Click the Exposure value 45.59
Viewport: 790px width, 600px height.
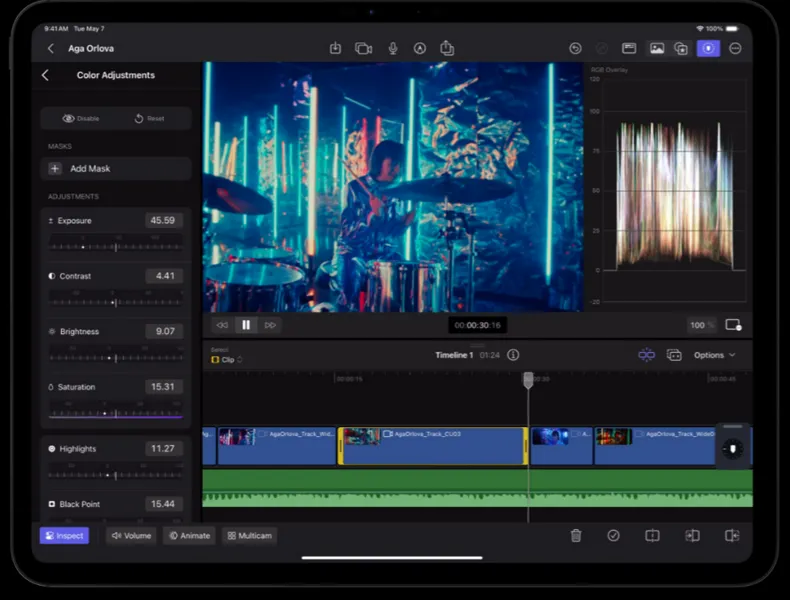(163, 220)
